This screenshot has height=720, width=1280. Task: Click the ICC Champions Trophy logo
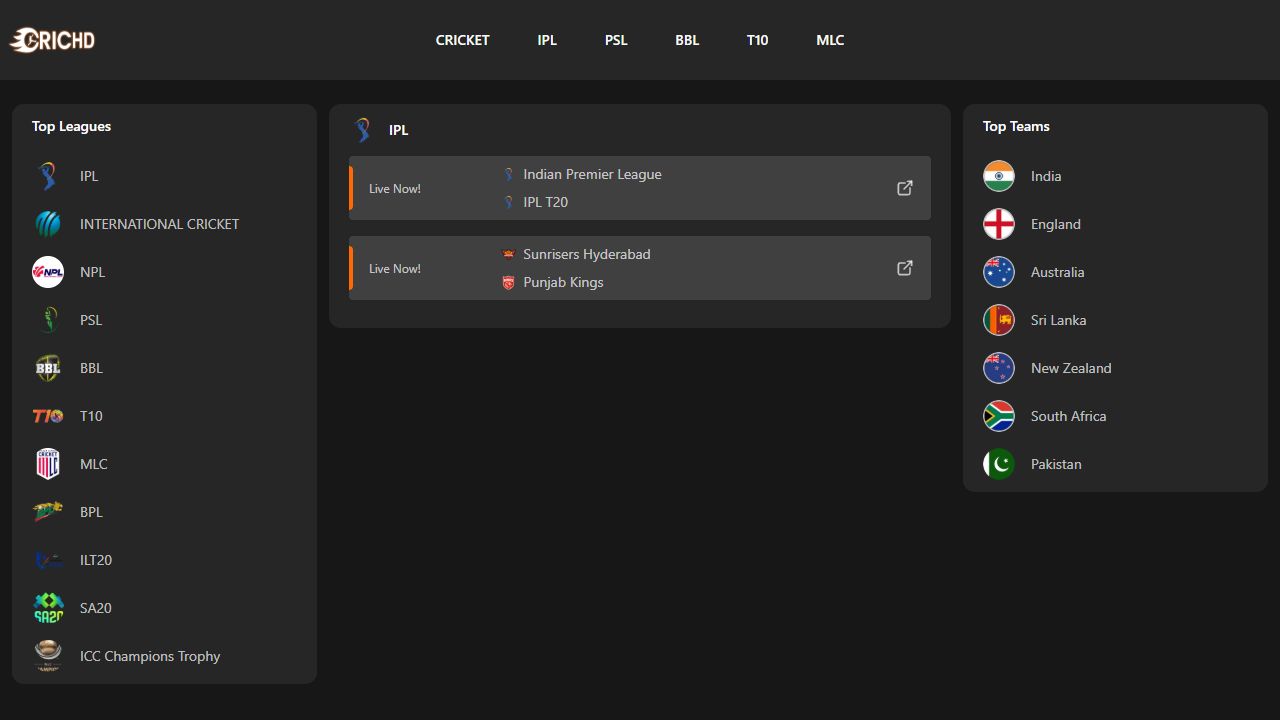click(x=48, y=656)
